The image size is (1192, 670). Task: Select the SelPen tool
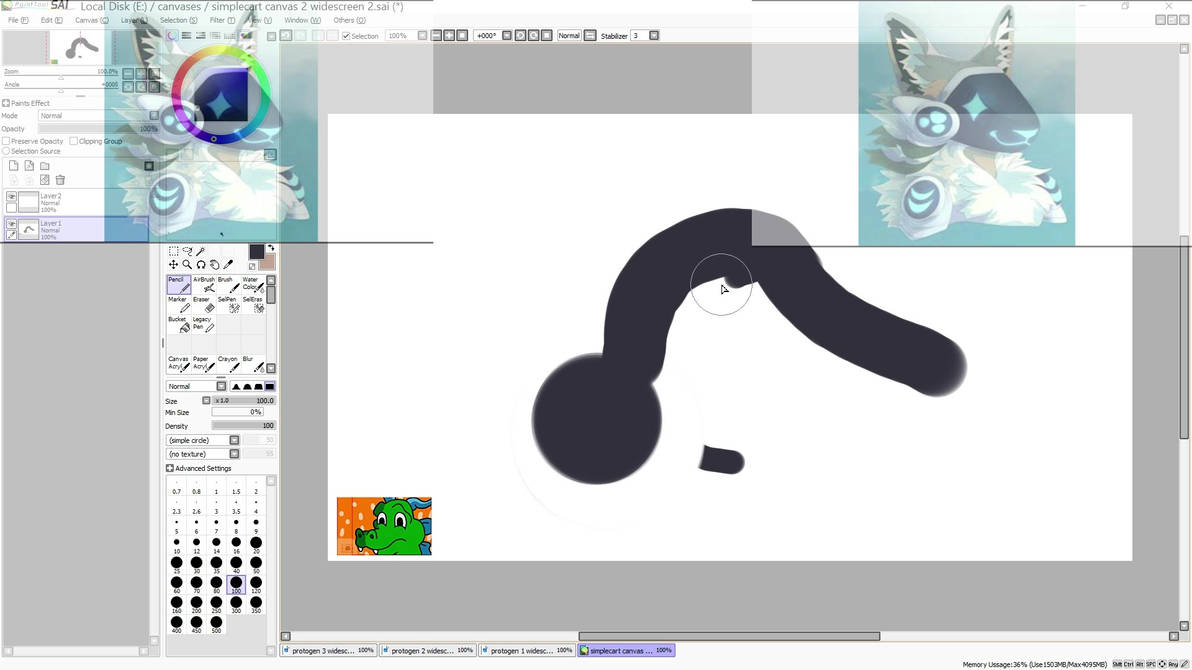click(227, 303)
